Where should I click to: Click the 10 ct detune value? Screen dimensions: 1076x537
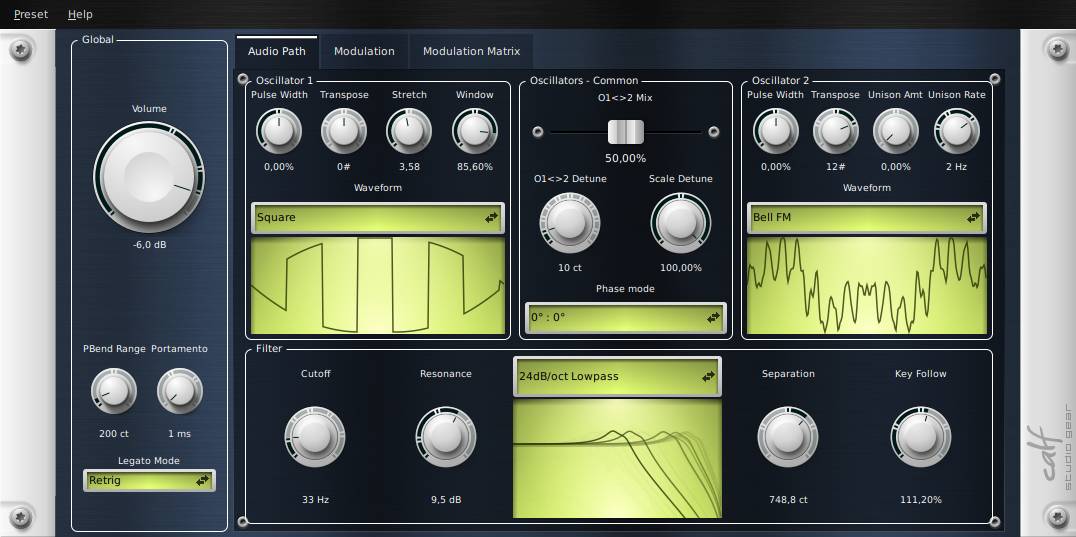click(570, 267)
